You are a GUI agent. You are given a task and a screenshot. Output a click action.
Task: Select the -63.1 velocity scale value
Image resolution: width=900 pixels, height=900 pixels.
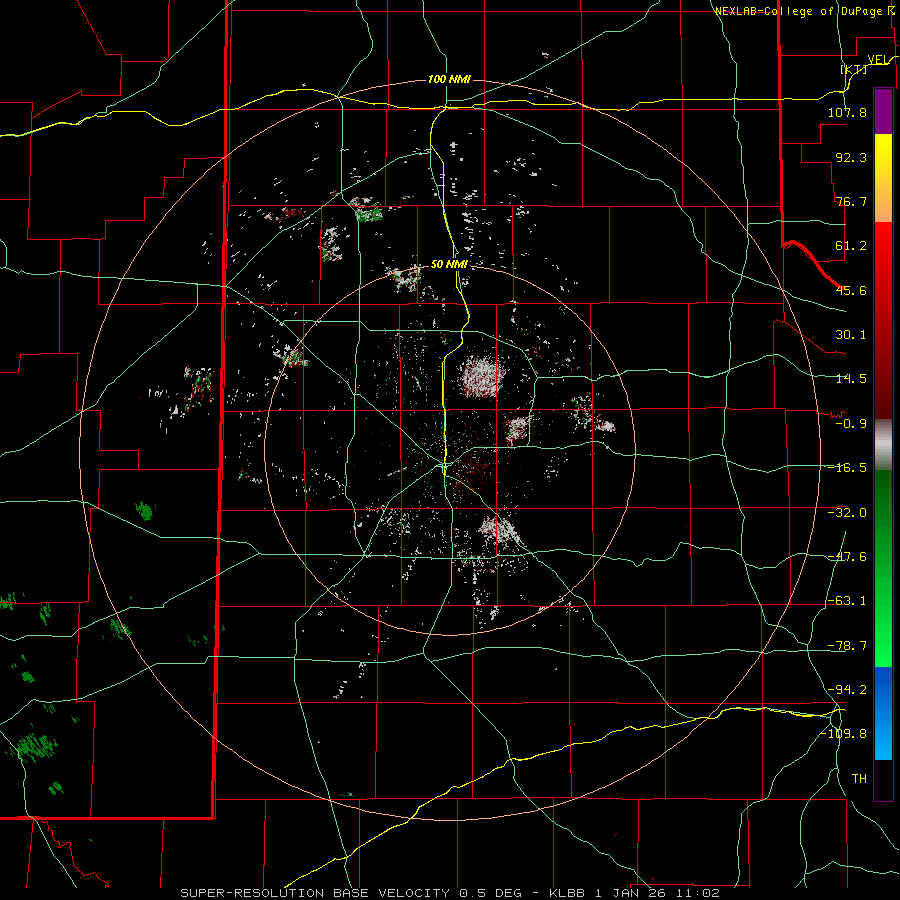point(847,601)
